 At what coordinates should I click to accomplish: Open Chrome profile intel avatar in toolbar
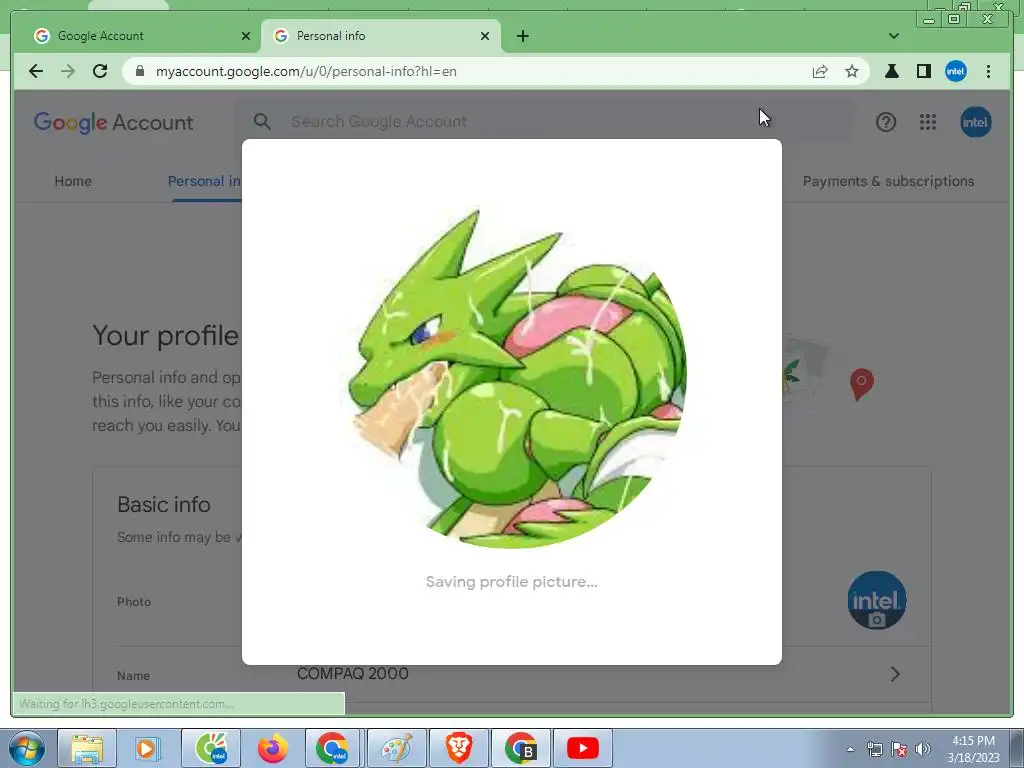955,71
